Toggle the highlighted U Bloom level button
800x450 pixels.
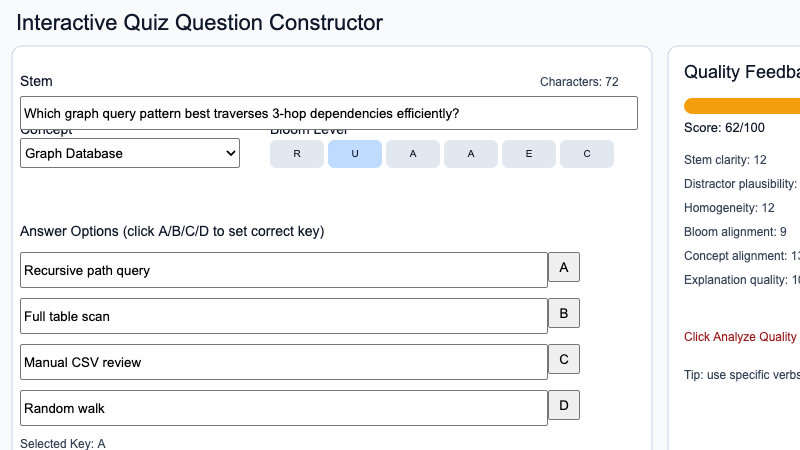(355, 154)
